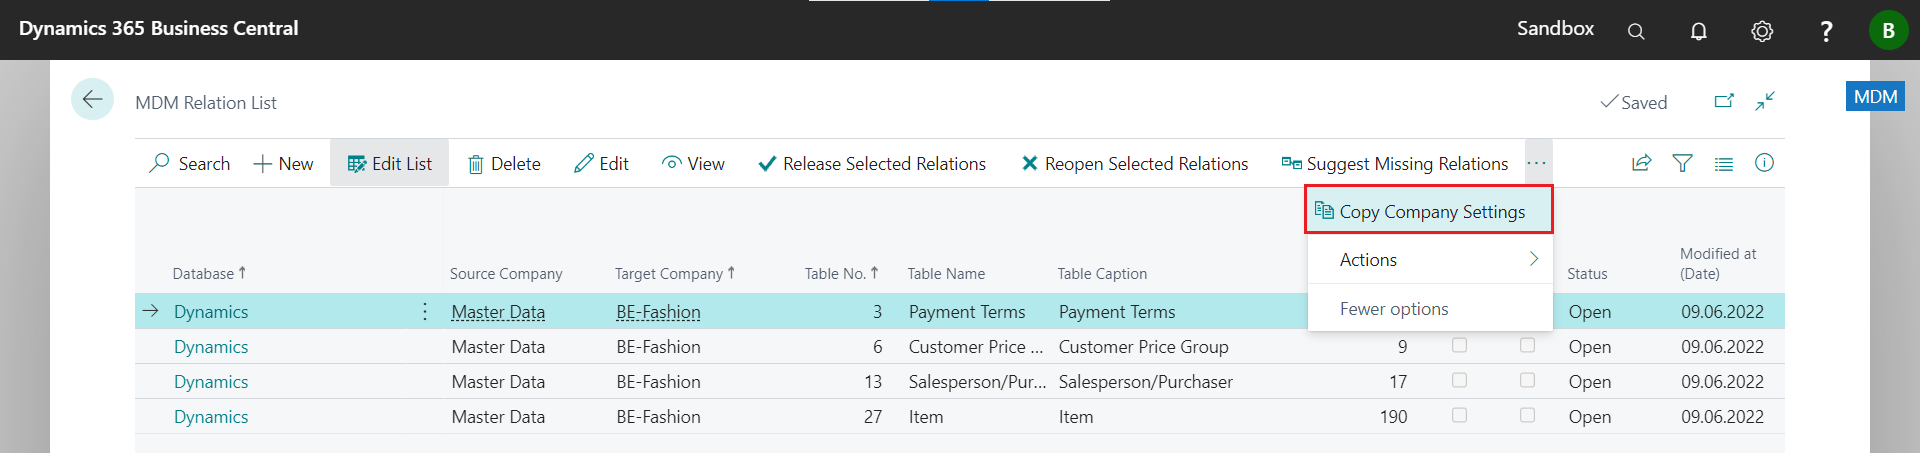Select Payment Terms table name cell
The width and height of the screenshot is (1920, 453).
[x=967, y=312]
